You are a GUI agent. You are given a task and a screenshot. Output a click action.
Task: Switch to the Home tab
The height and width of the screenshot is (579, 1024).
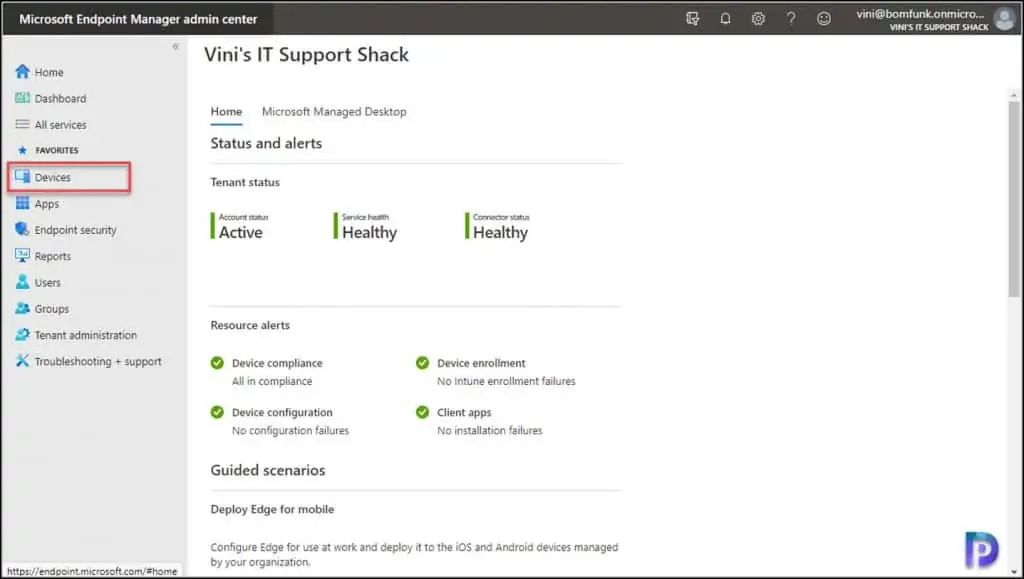[x=226, y=112]
